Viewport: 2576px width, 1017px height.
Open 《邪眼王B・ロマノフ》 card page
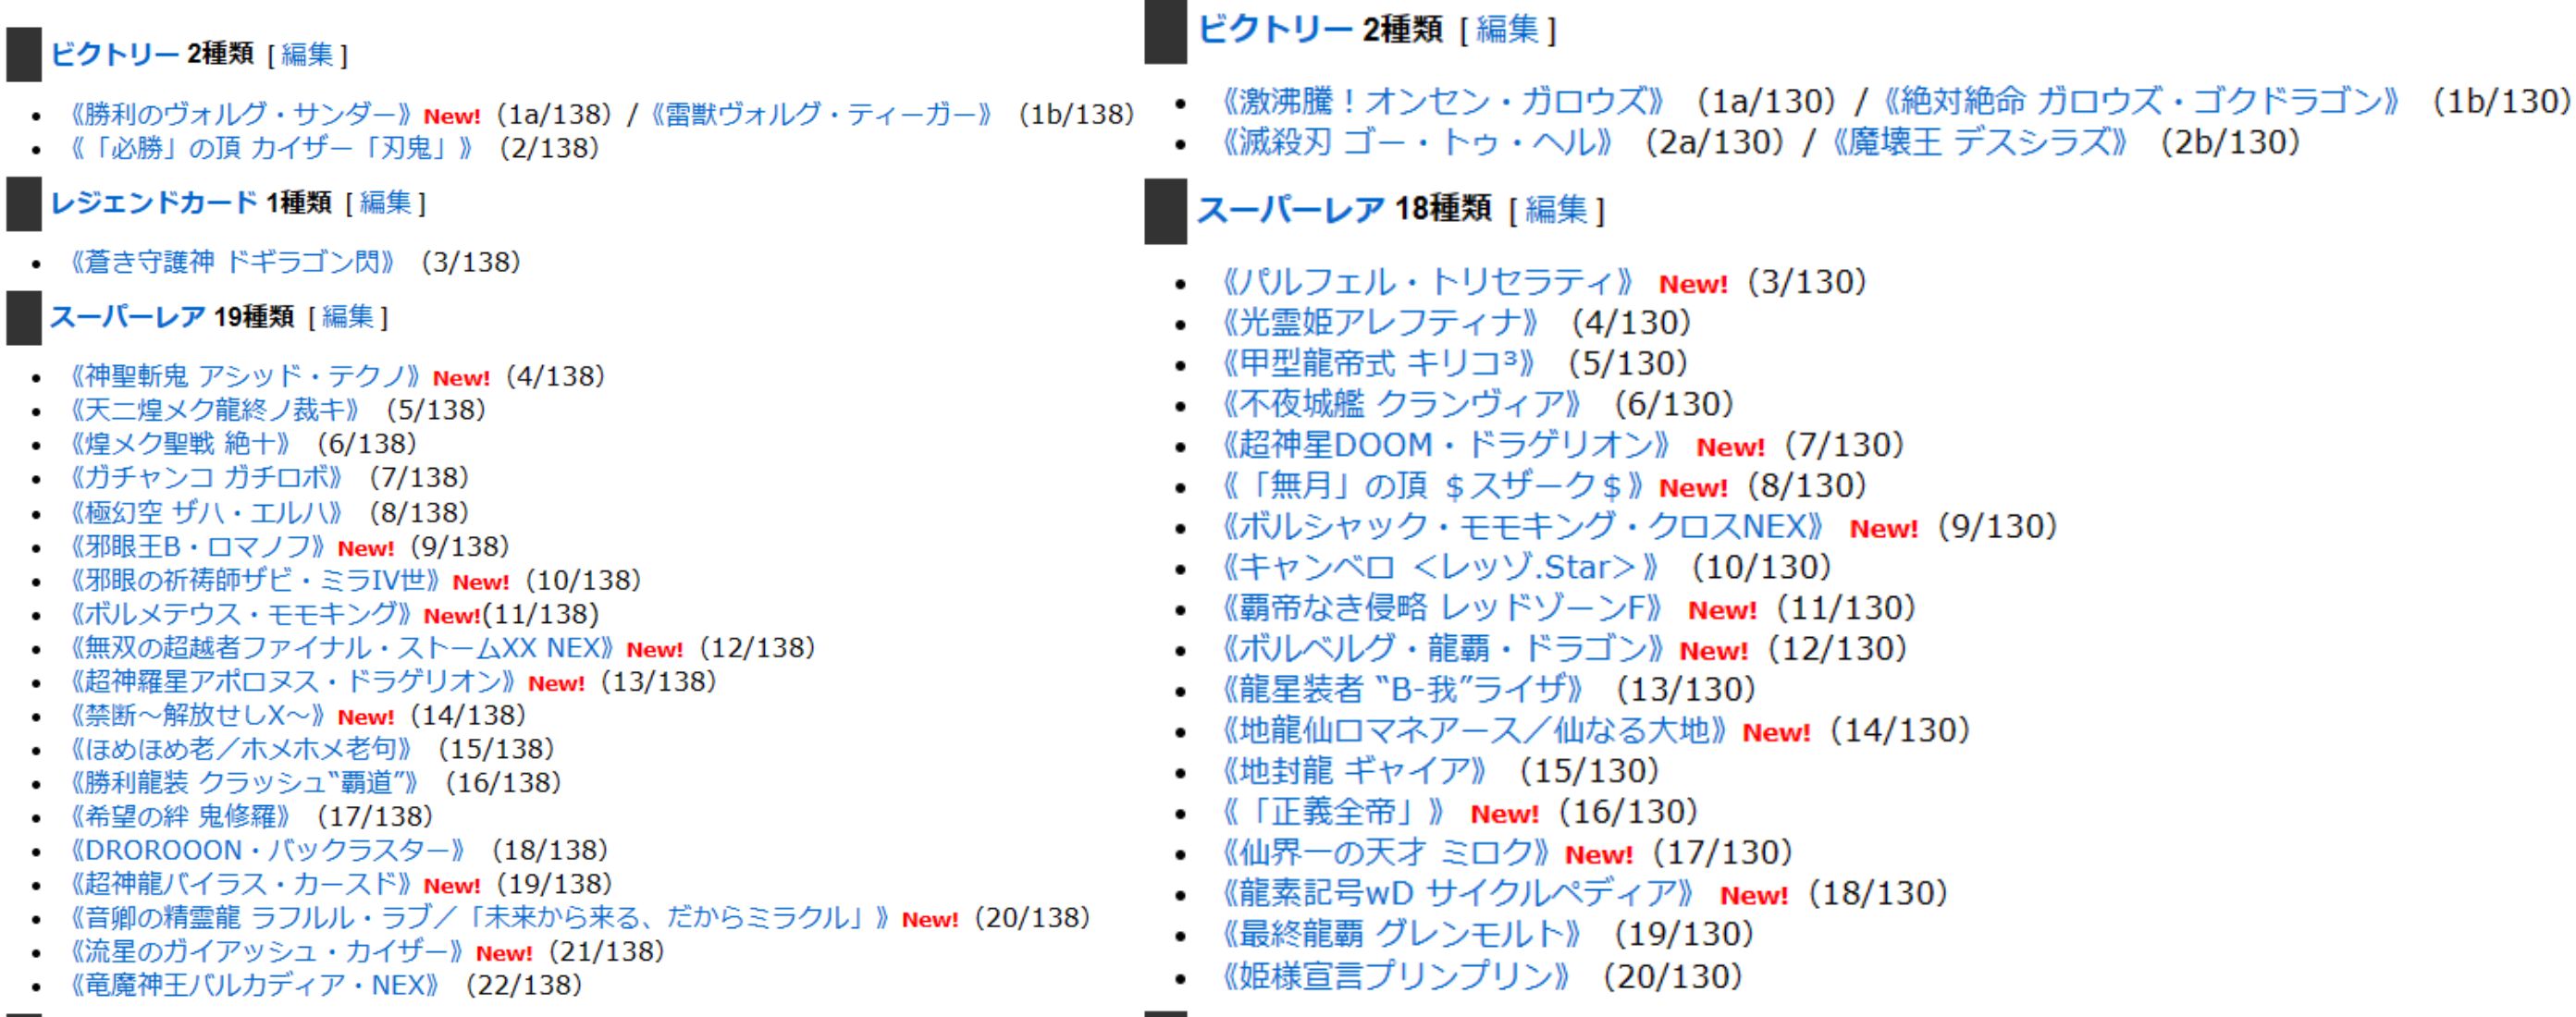pyautogui.click(x=198, y=546)
